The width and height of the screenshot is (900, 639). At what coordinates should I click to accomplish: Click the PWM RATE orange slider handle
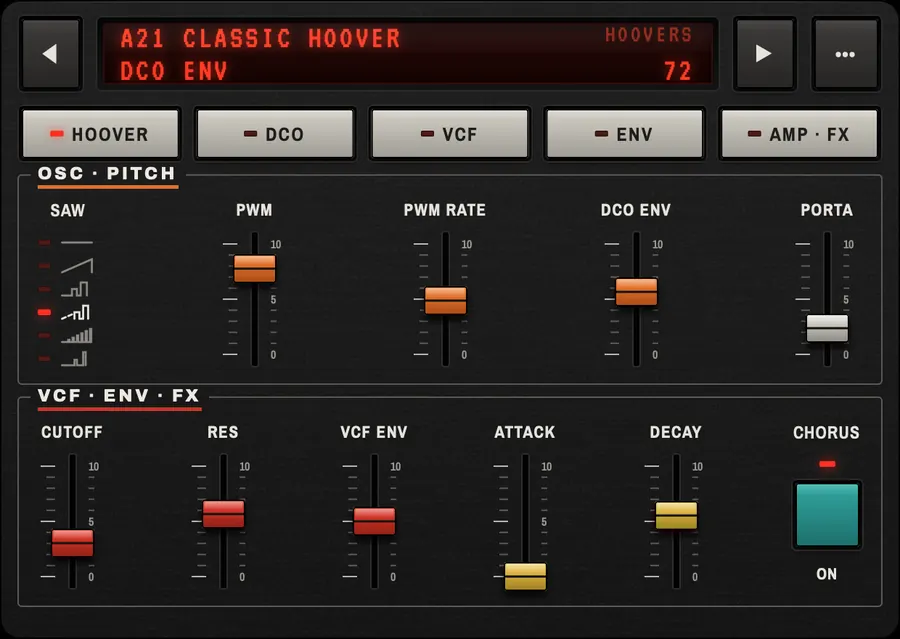pos(445,300)
